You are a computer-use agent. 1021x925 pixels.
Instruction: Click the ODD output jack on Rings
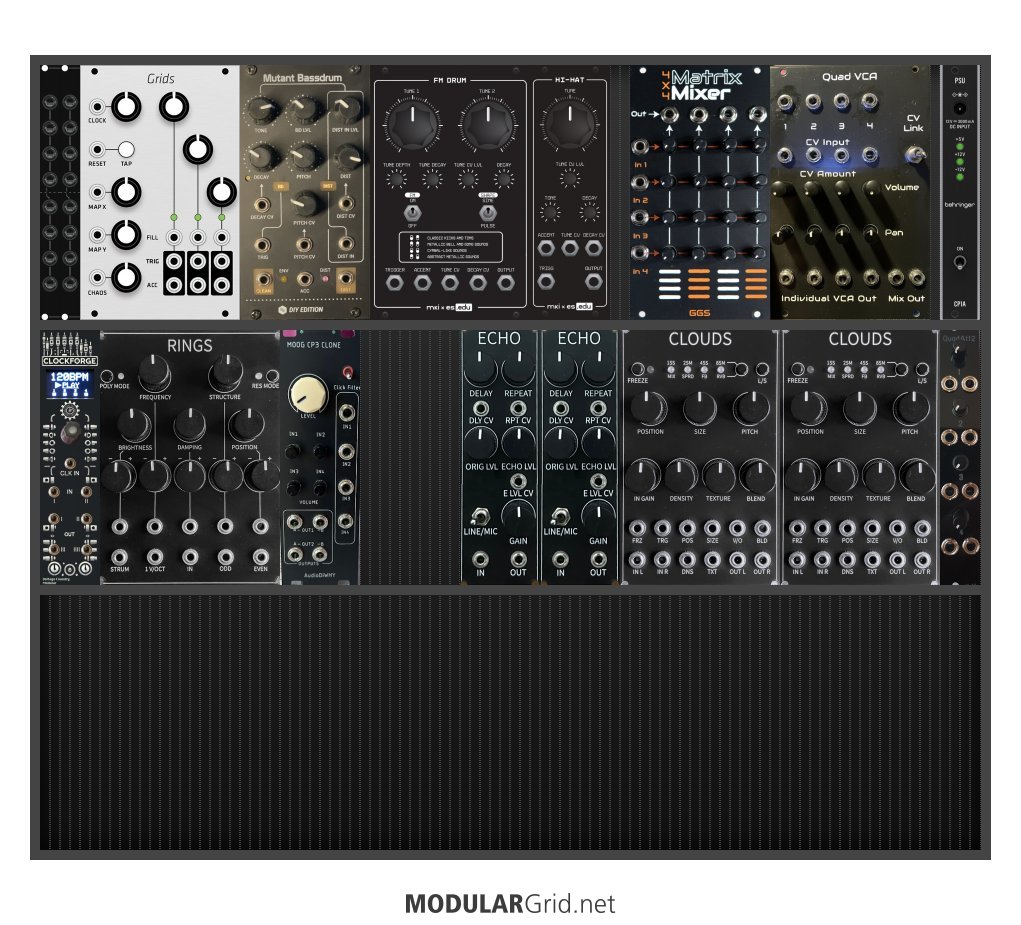(x=225, y=557)
